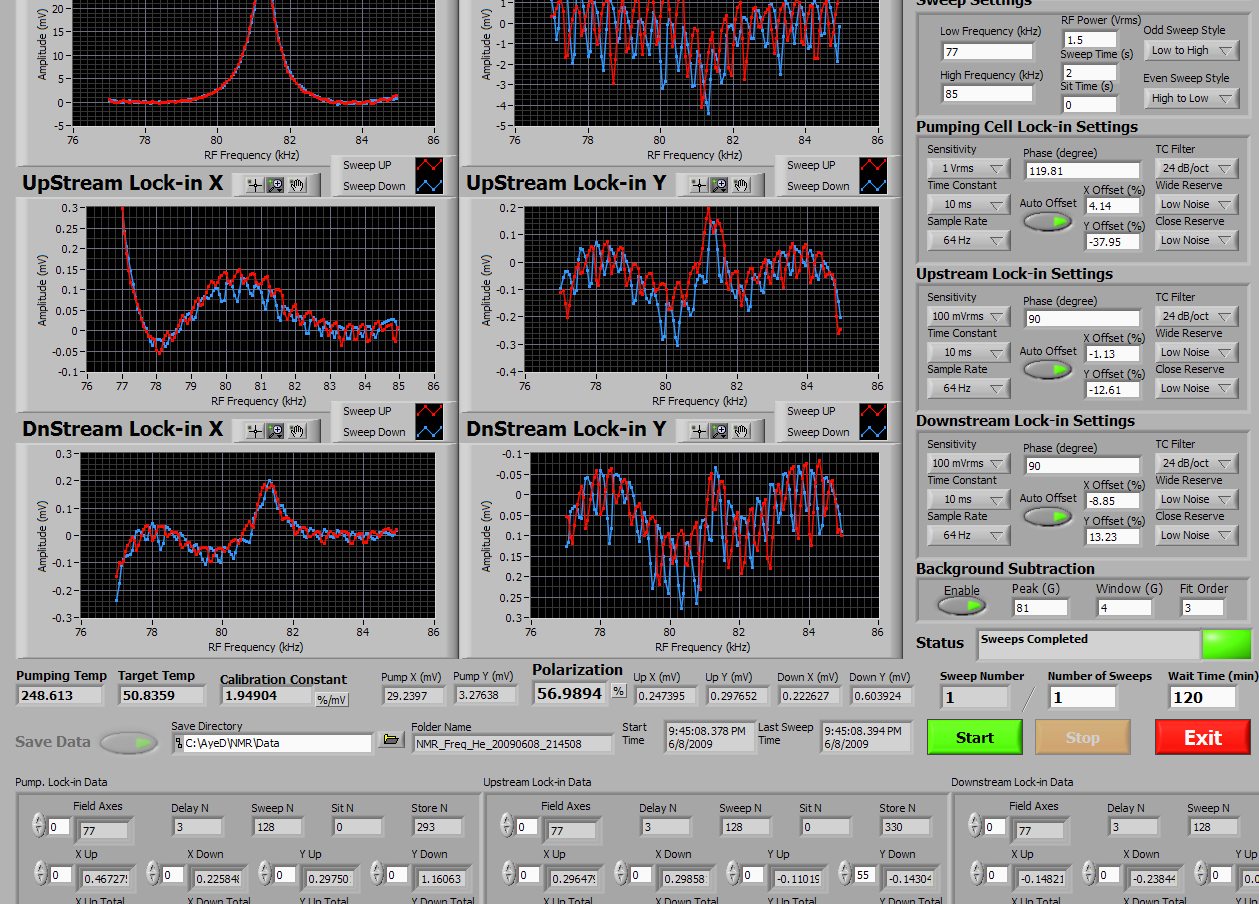The height and width of the screenshot is (904, 1259).
Task: Open the Even Sweep Style dropdown
Action: tap(1191, 98)
